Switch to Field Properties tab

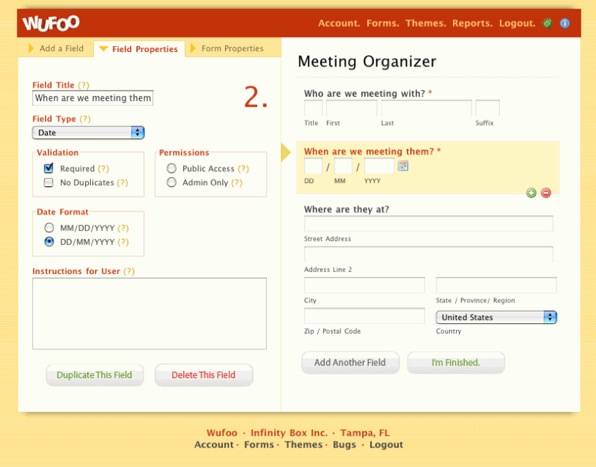(139, 49)
